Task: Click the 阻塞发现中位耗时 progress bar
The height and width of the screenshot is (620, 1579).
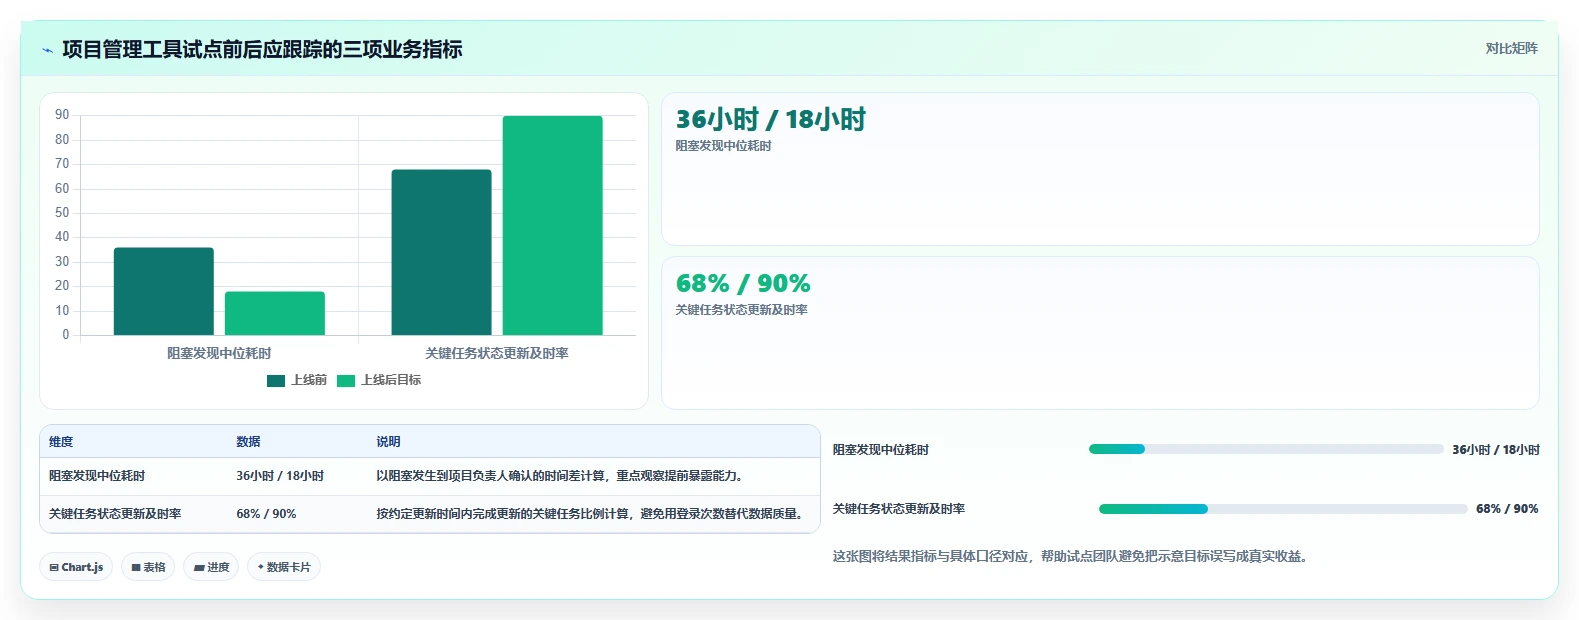Action: click(x=1266, y=449)
